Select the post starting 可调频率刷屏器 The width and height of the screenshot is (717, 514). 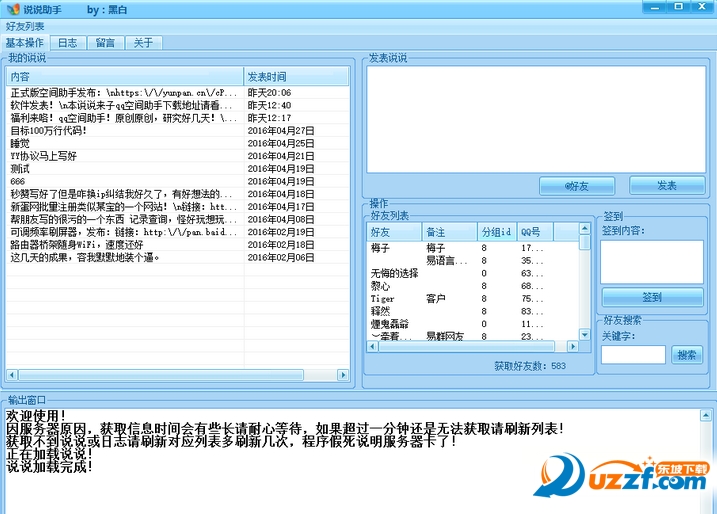click(x=178, y=232)
